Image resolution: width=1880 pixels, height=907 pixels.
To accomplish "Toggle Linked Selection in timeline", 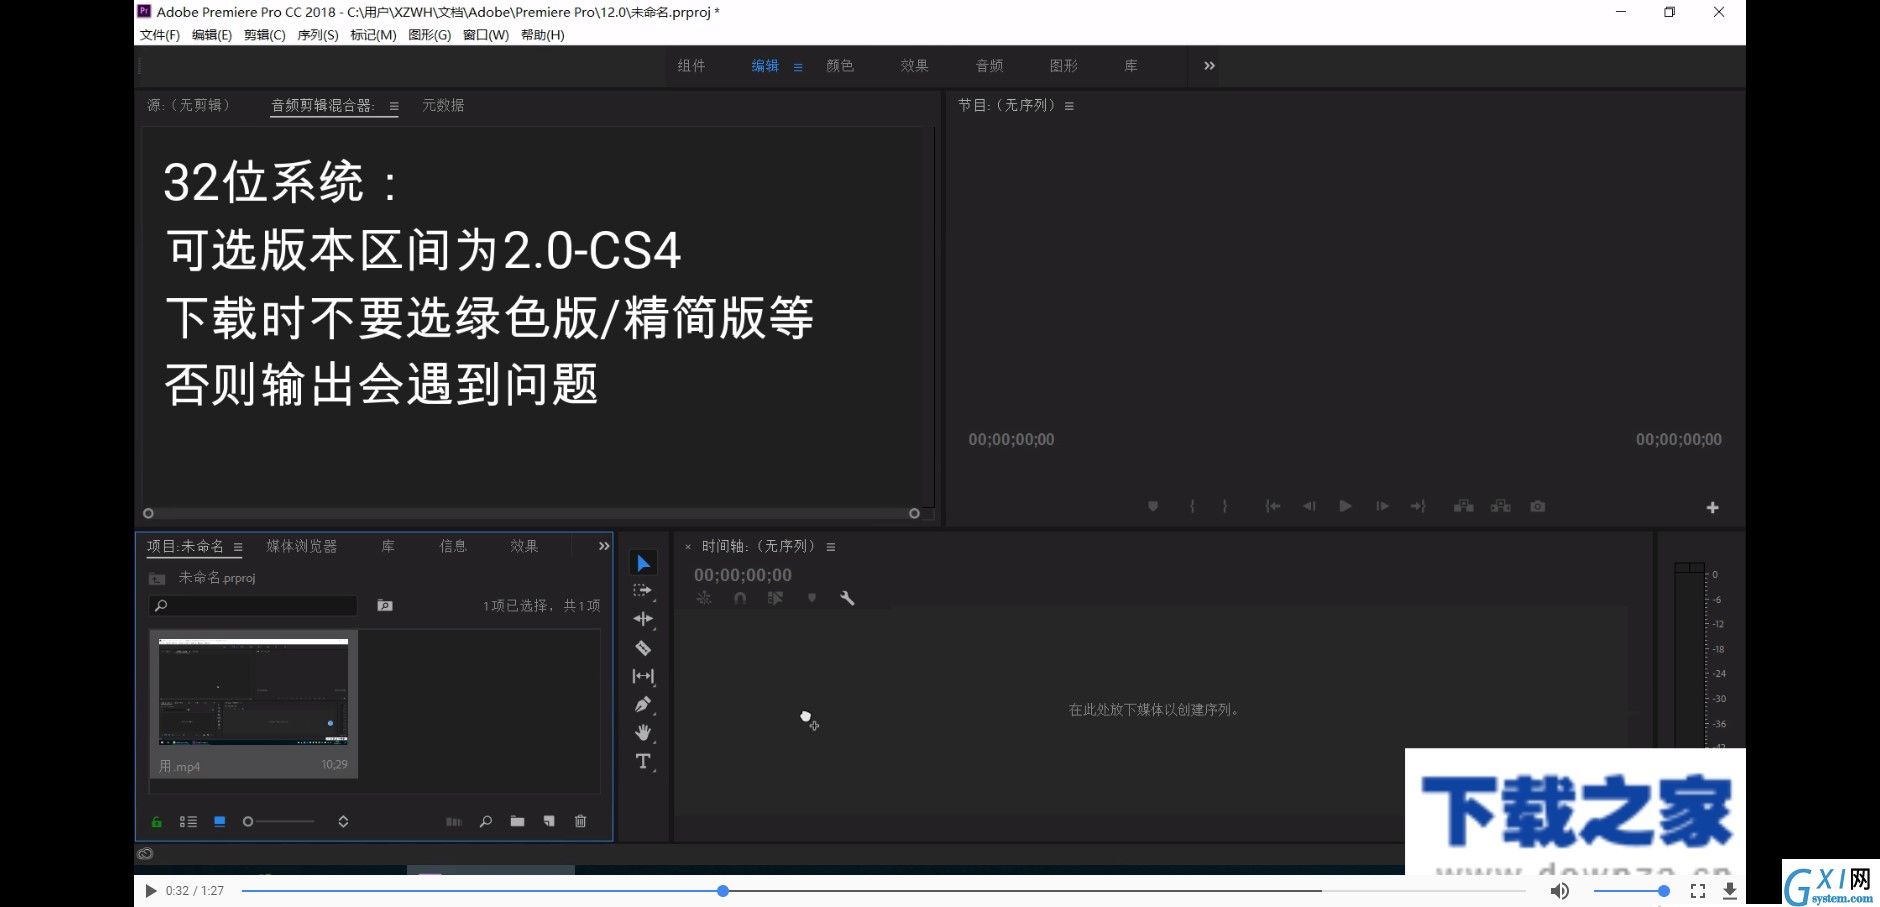I will point(775,598).
